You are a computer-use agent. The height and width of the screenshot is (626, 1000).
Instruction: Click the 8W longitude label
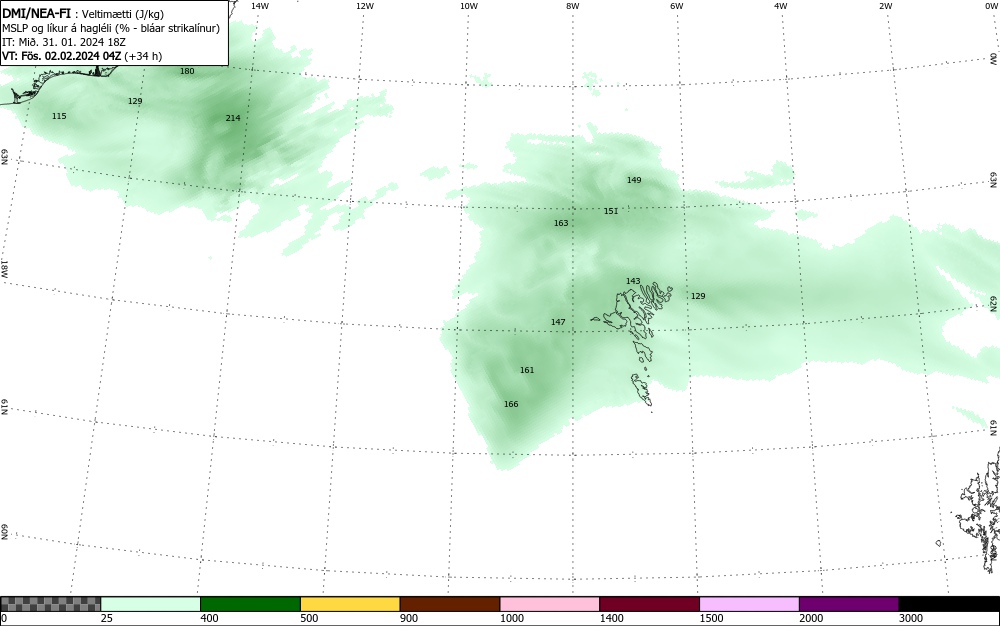click(573, 6)
